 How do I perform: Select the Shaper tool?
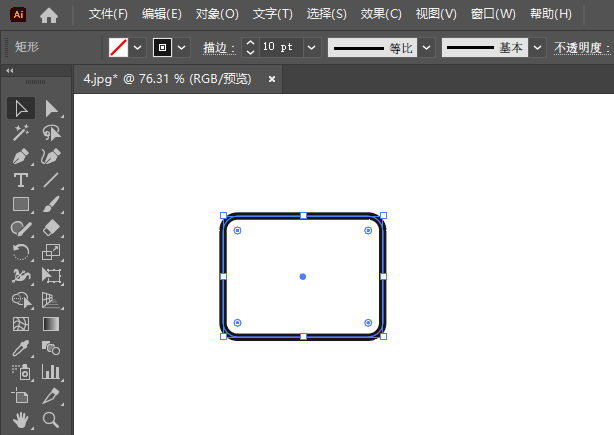[x=21, y=228]
